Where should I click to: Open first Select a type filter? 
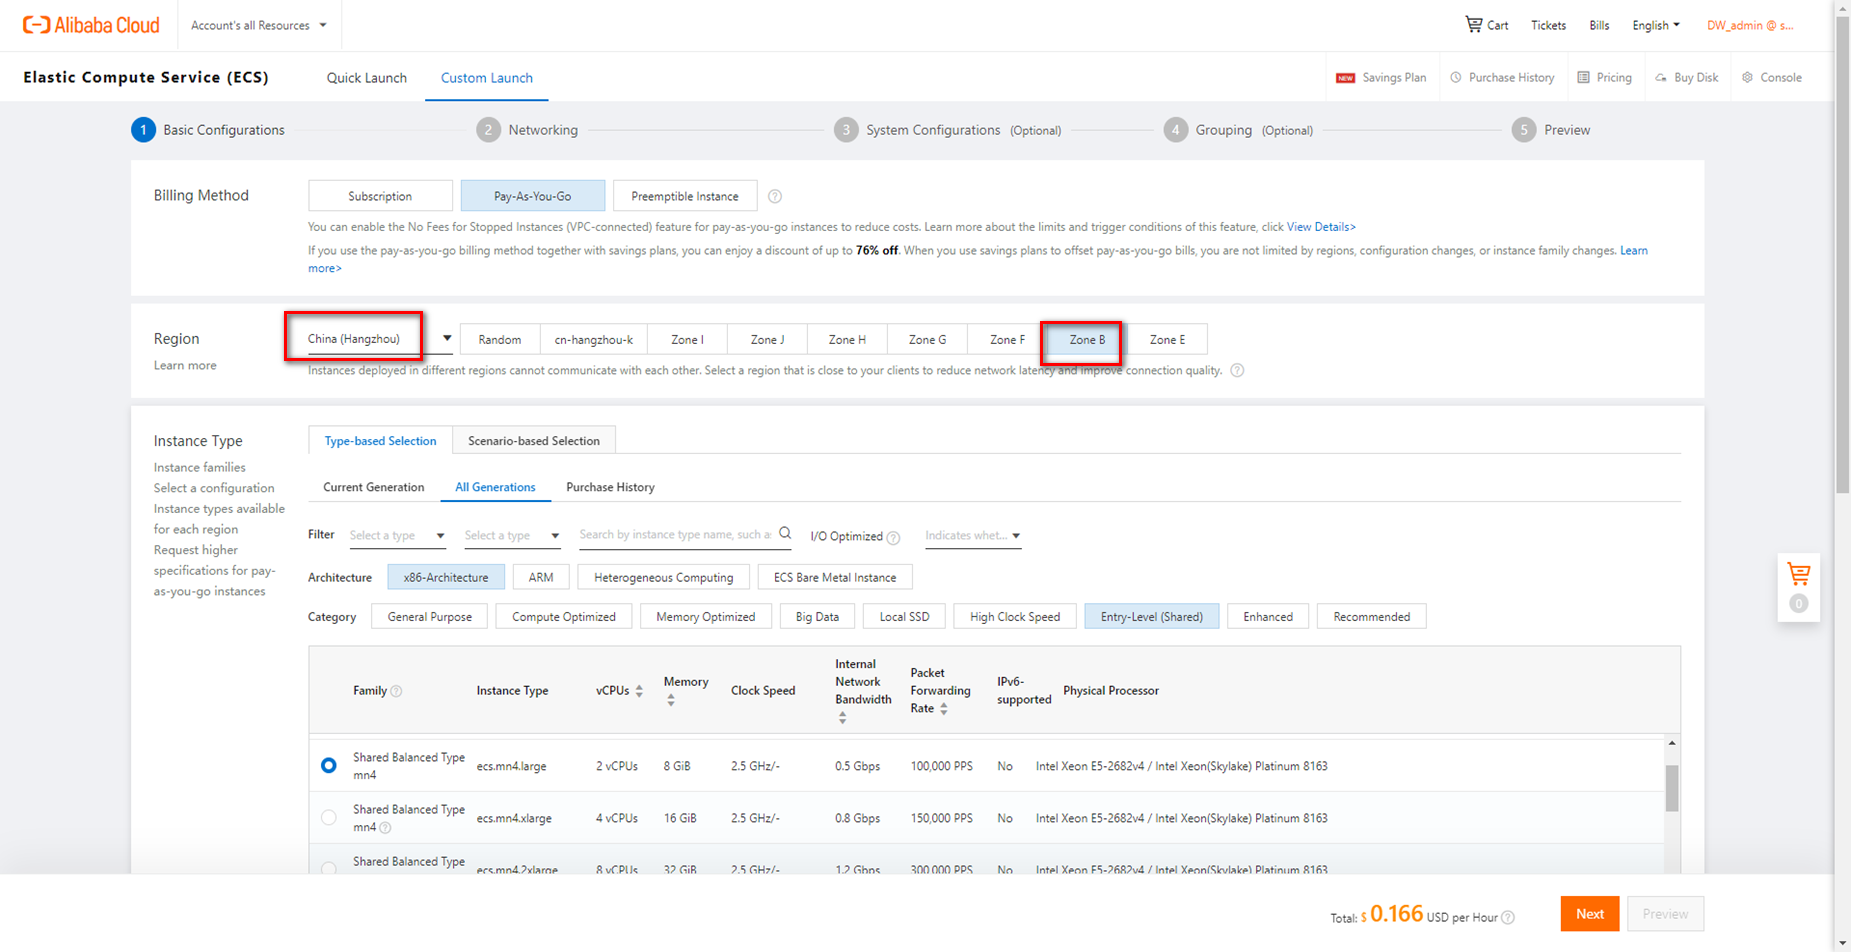click(397, 536)
